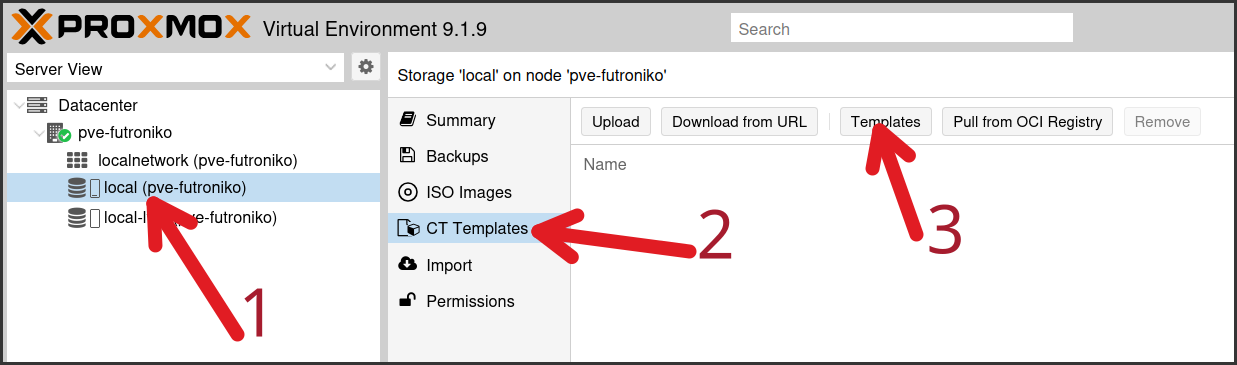Click the Proxmox logo
Viewport: 1237px width, 365px height.
pyautogui.click(x=131, y=26)
